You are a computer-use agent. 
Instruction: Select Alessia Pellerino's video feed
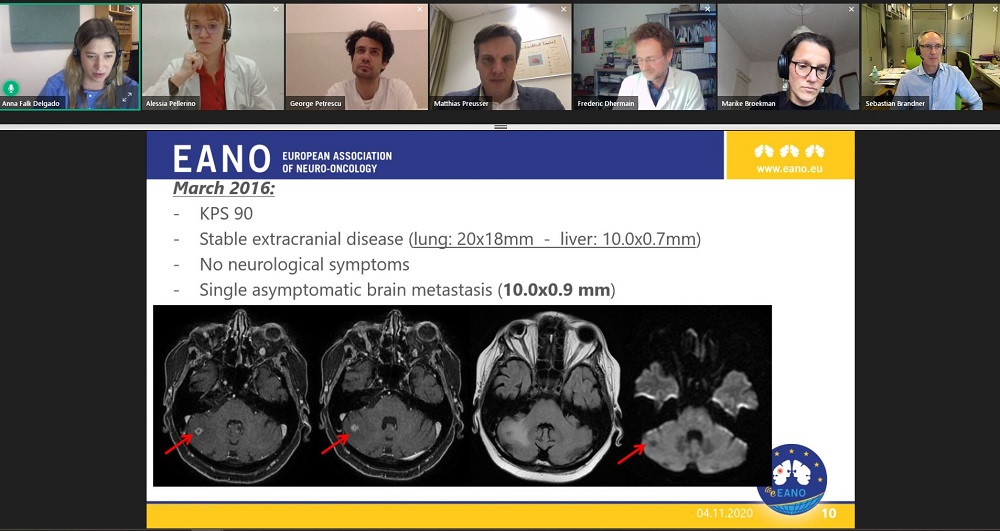pos(213,57)
